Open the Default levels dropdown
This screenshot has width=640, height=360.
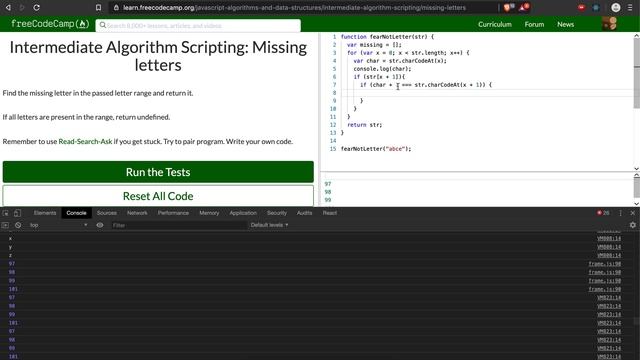(x=269, y=225)
